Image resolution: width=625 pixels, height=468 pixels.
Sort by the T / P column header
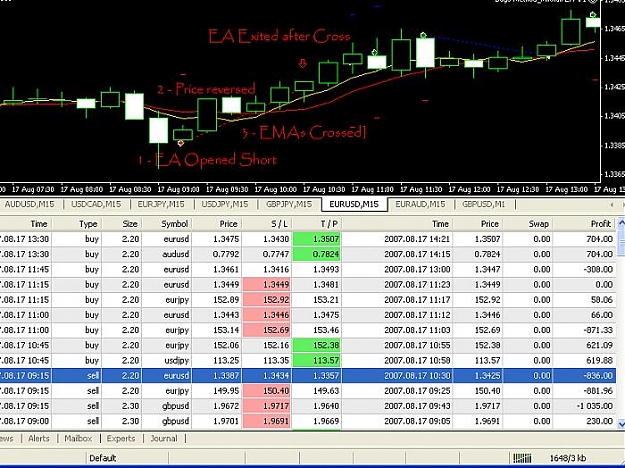coord(317,224)
